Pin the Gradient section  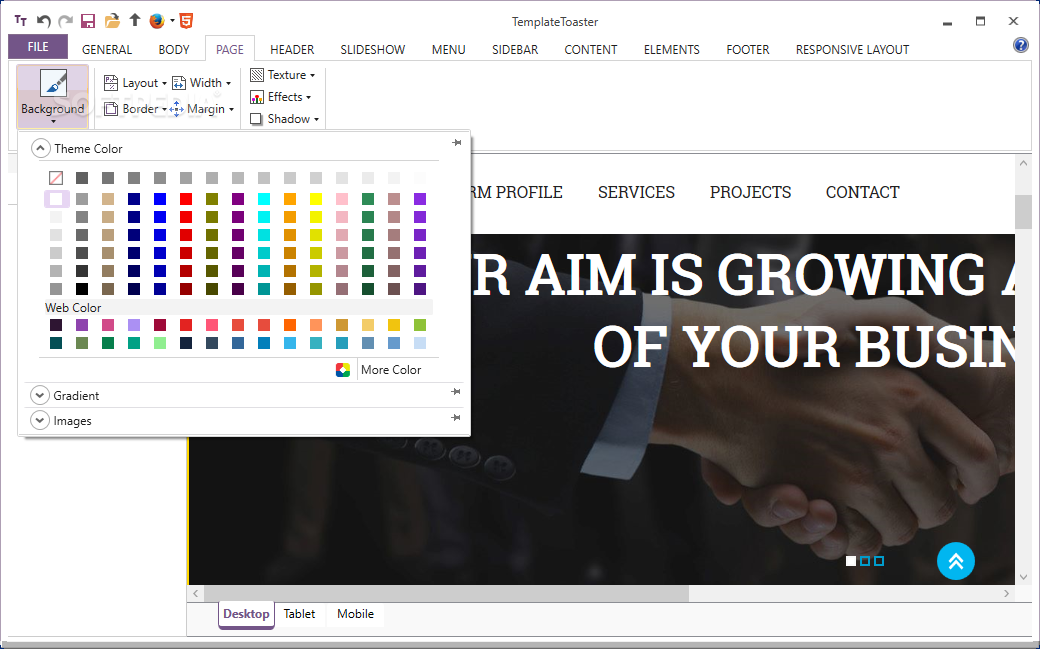456,392
